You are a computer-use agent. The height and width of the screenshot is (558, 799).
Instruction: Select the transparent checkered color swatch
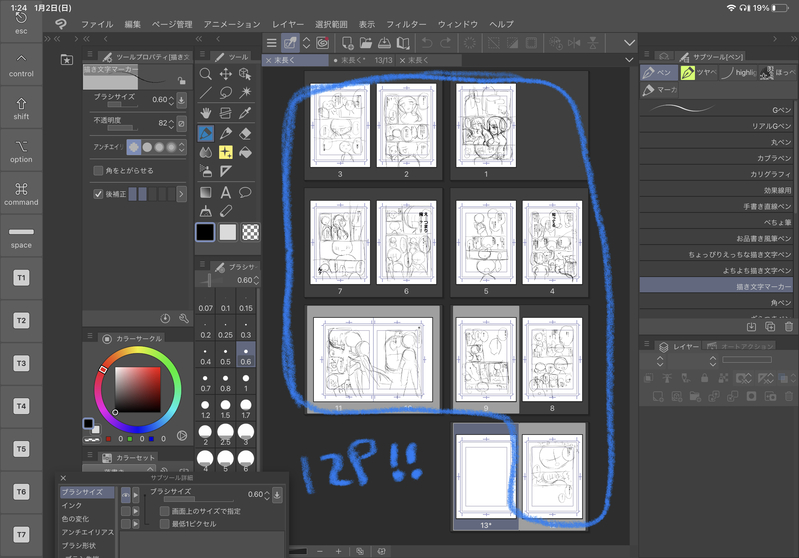click(250, 232)
